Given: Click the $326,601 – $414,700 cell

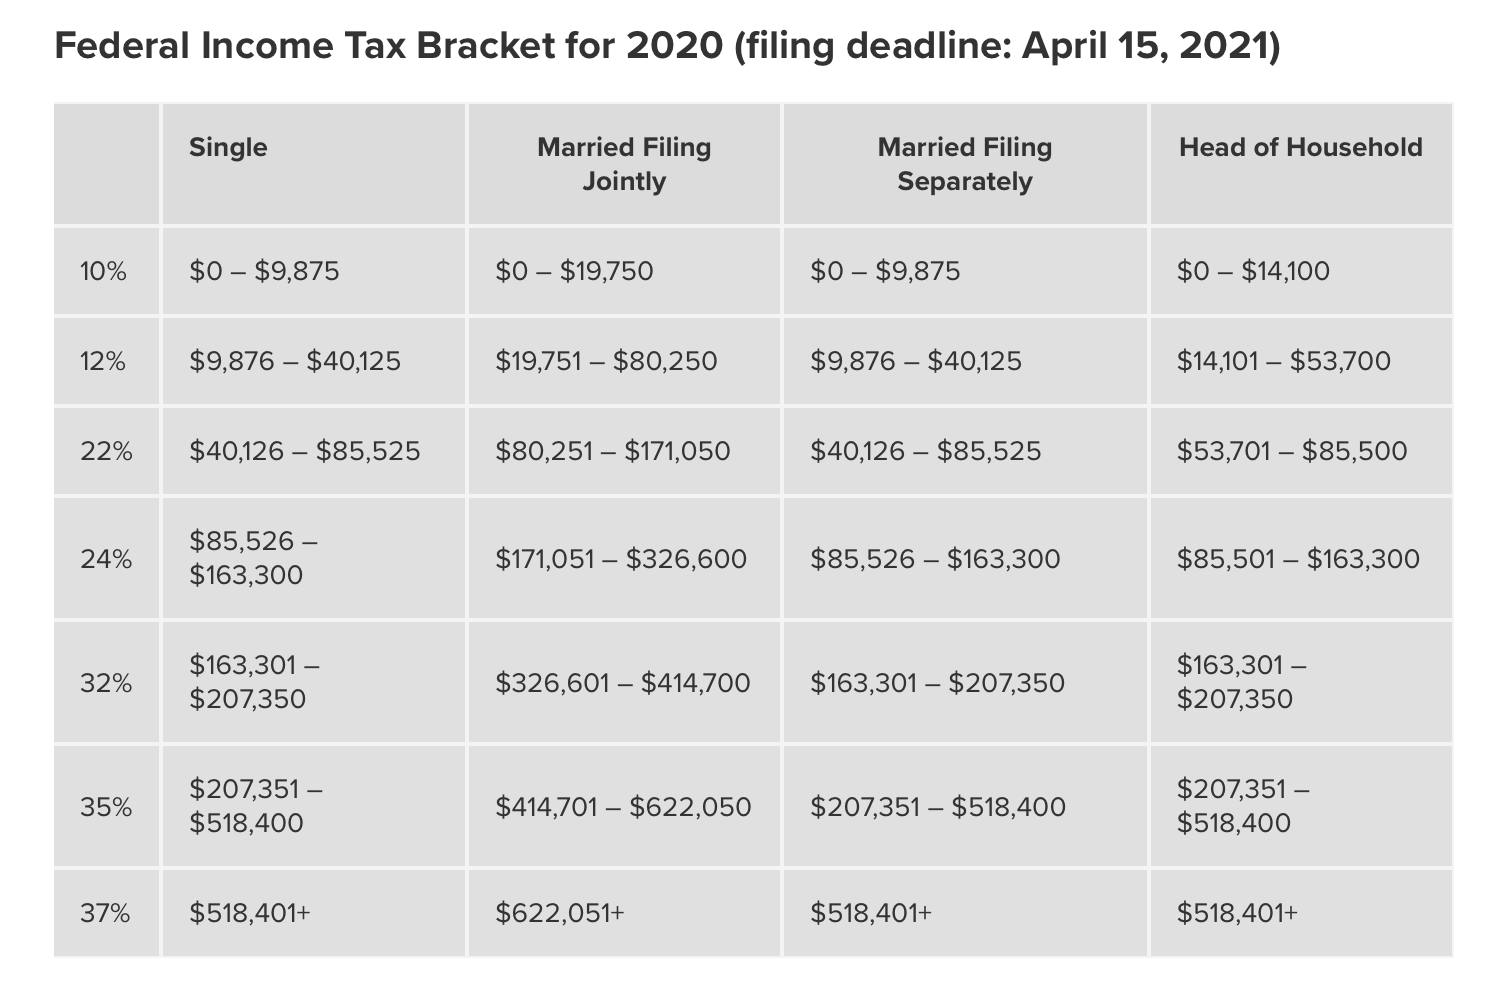Looking at the screenshot, I should (x=623, y=683).
